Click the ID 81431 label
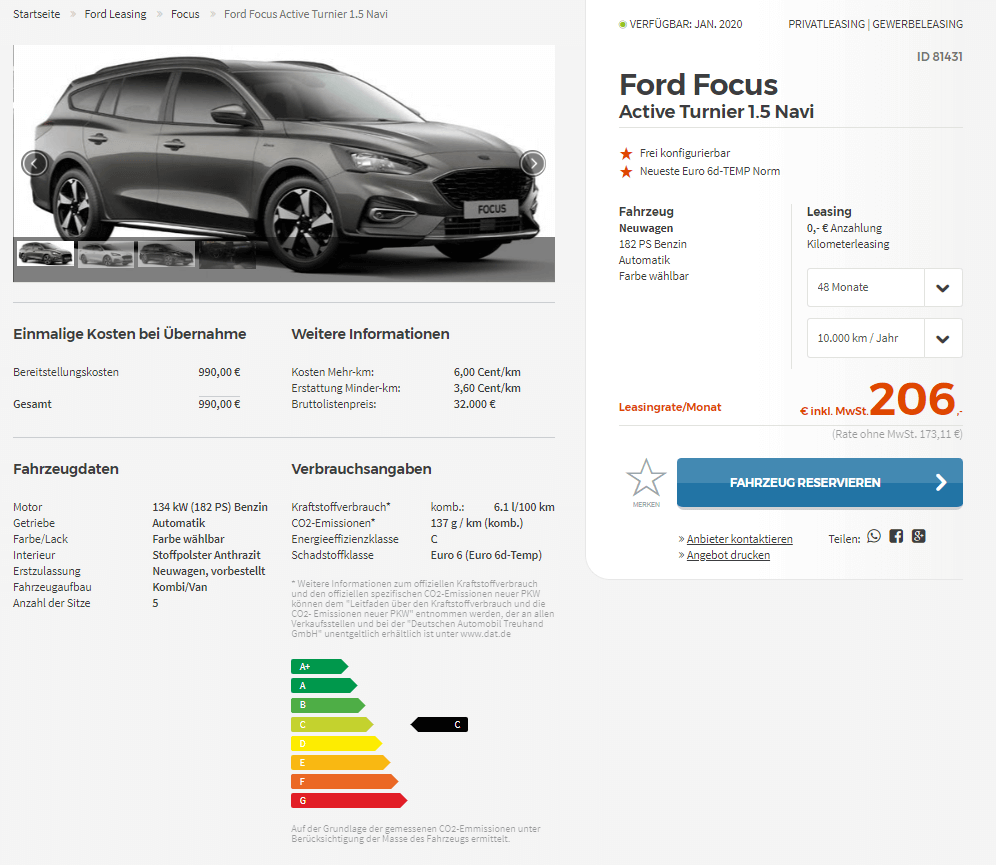The image size is (996, 865). [939, 57]
